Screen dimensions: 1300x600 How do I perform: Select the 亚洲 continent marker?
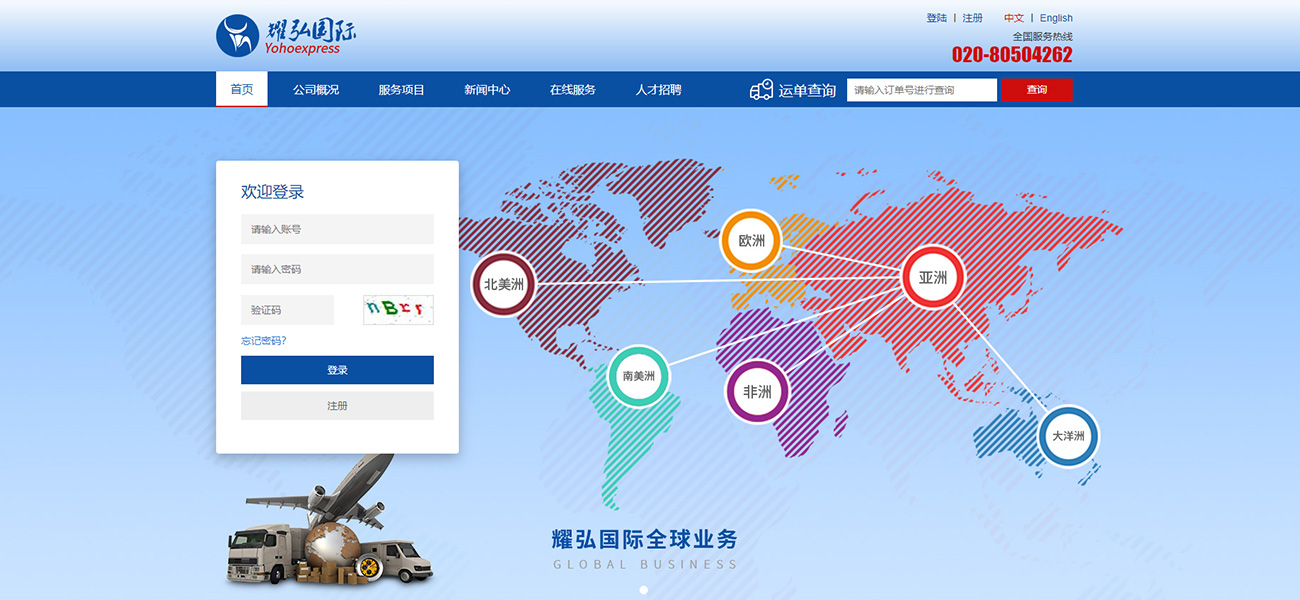tap(932, 278)
